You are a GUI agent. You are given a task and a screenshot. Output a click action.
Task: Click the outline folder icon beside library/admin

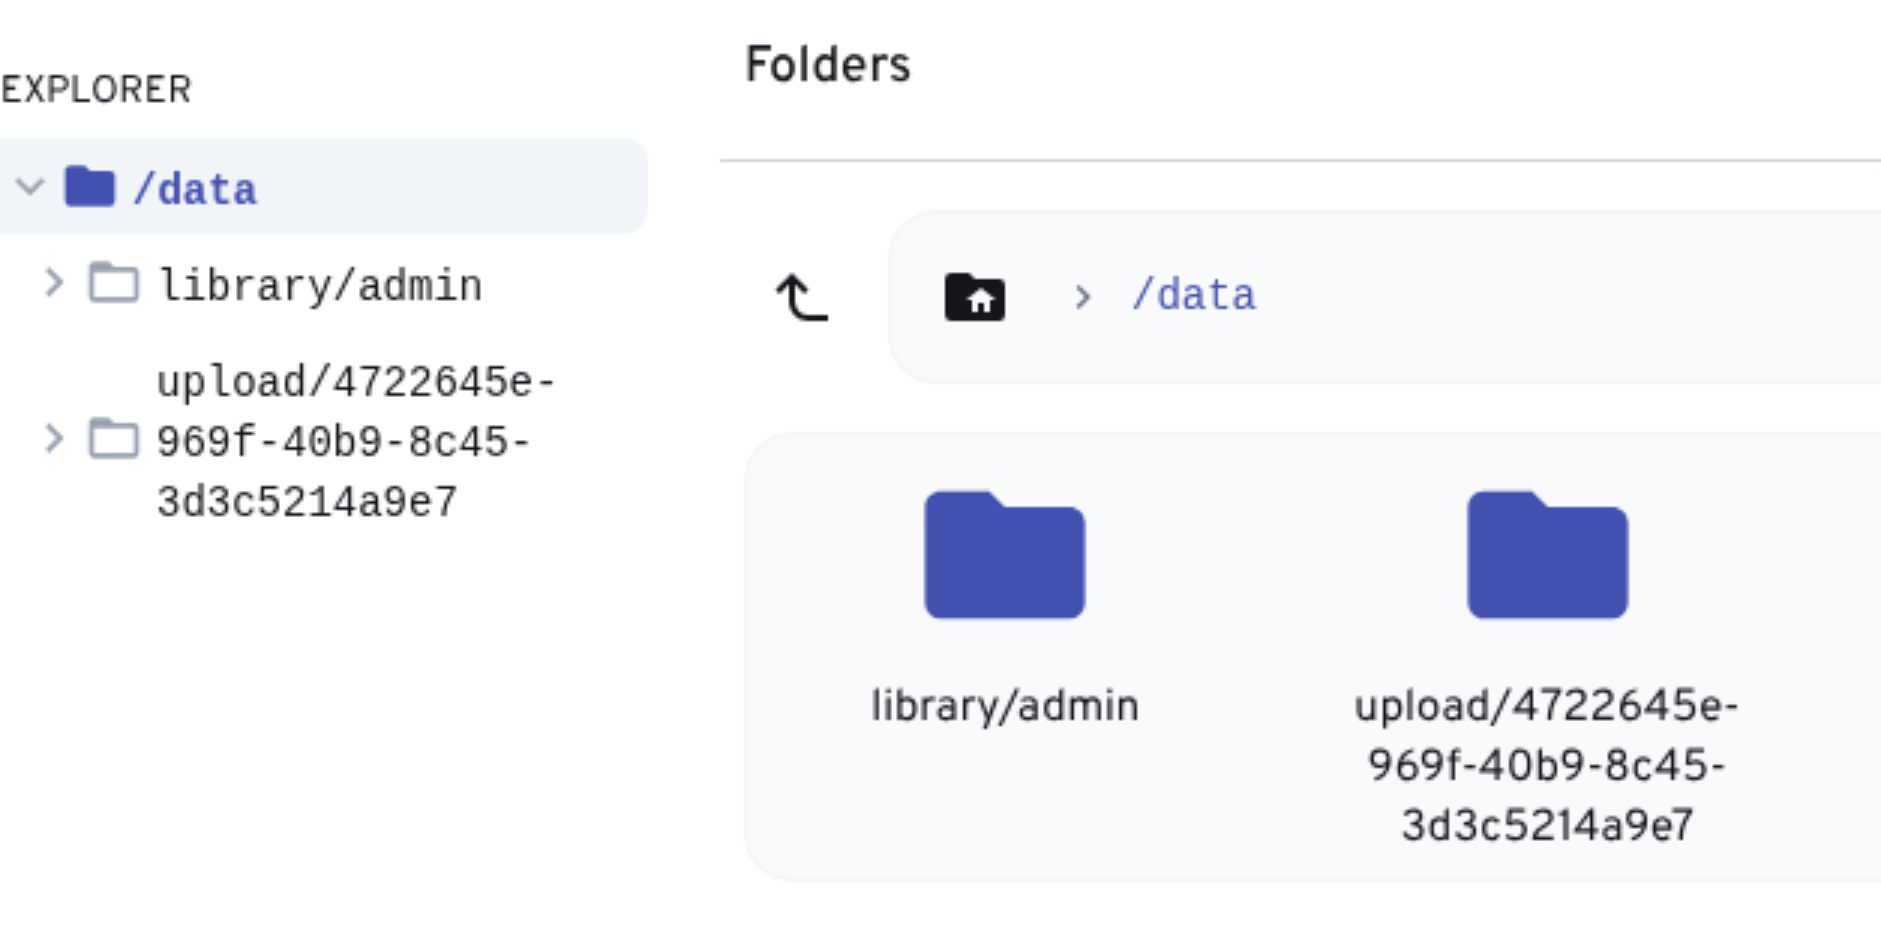coord(114,283)
